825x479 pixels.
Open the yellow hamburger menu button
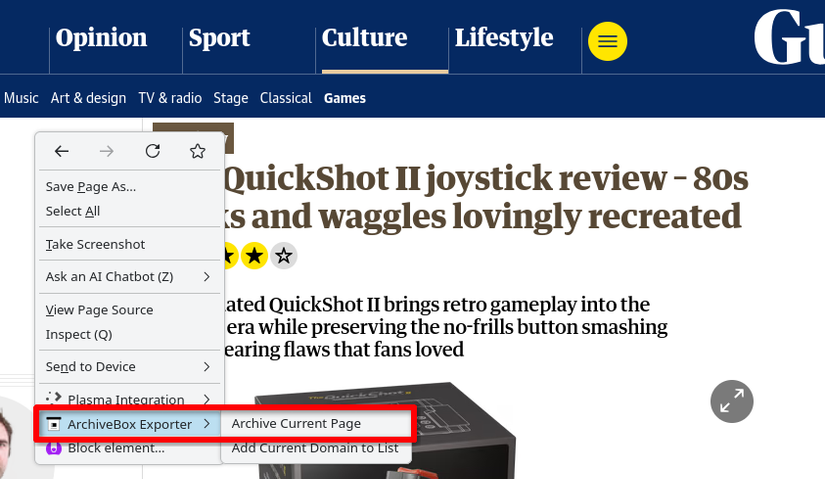click(x=607, y=41)
